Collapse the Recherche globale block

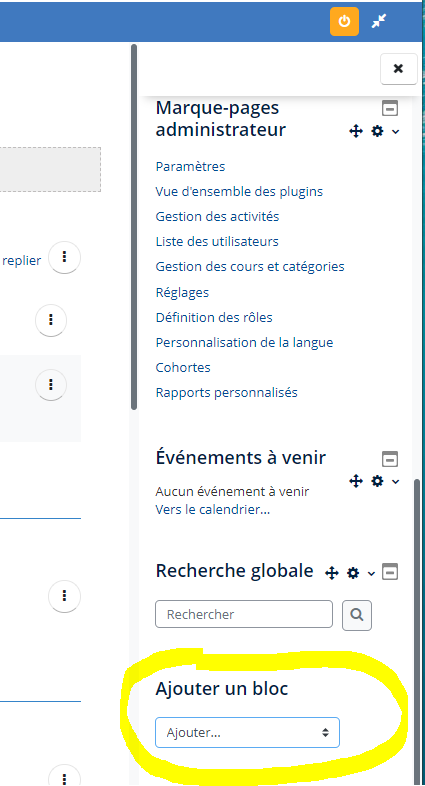tap(390, 571)
